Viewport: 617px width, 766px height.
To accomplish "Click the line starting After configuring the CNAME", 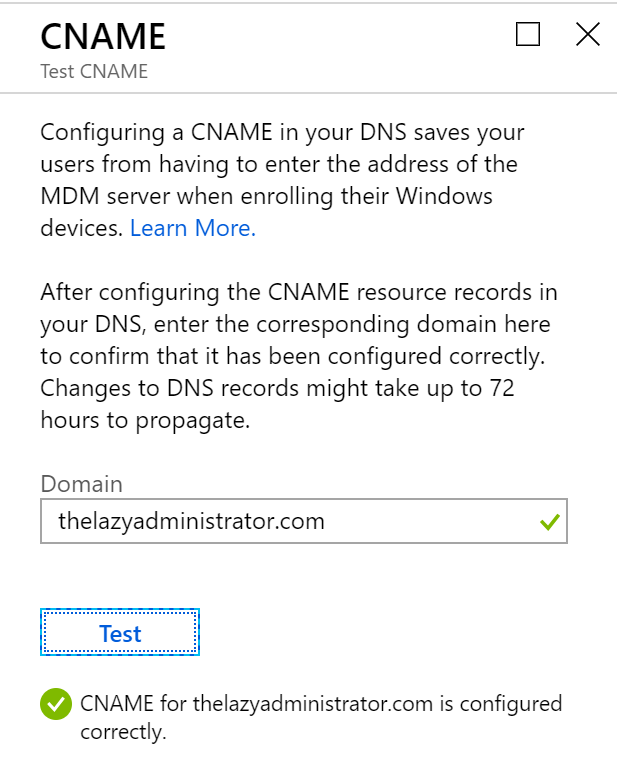I will [299, 293].
